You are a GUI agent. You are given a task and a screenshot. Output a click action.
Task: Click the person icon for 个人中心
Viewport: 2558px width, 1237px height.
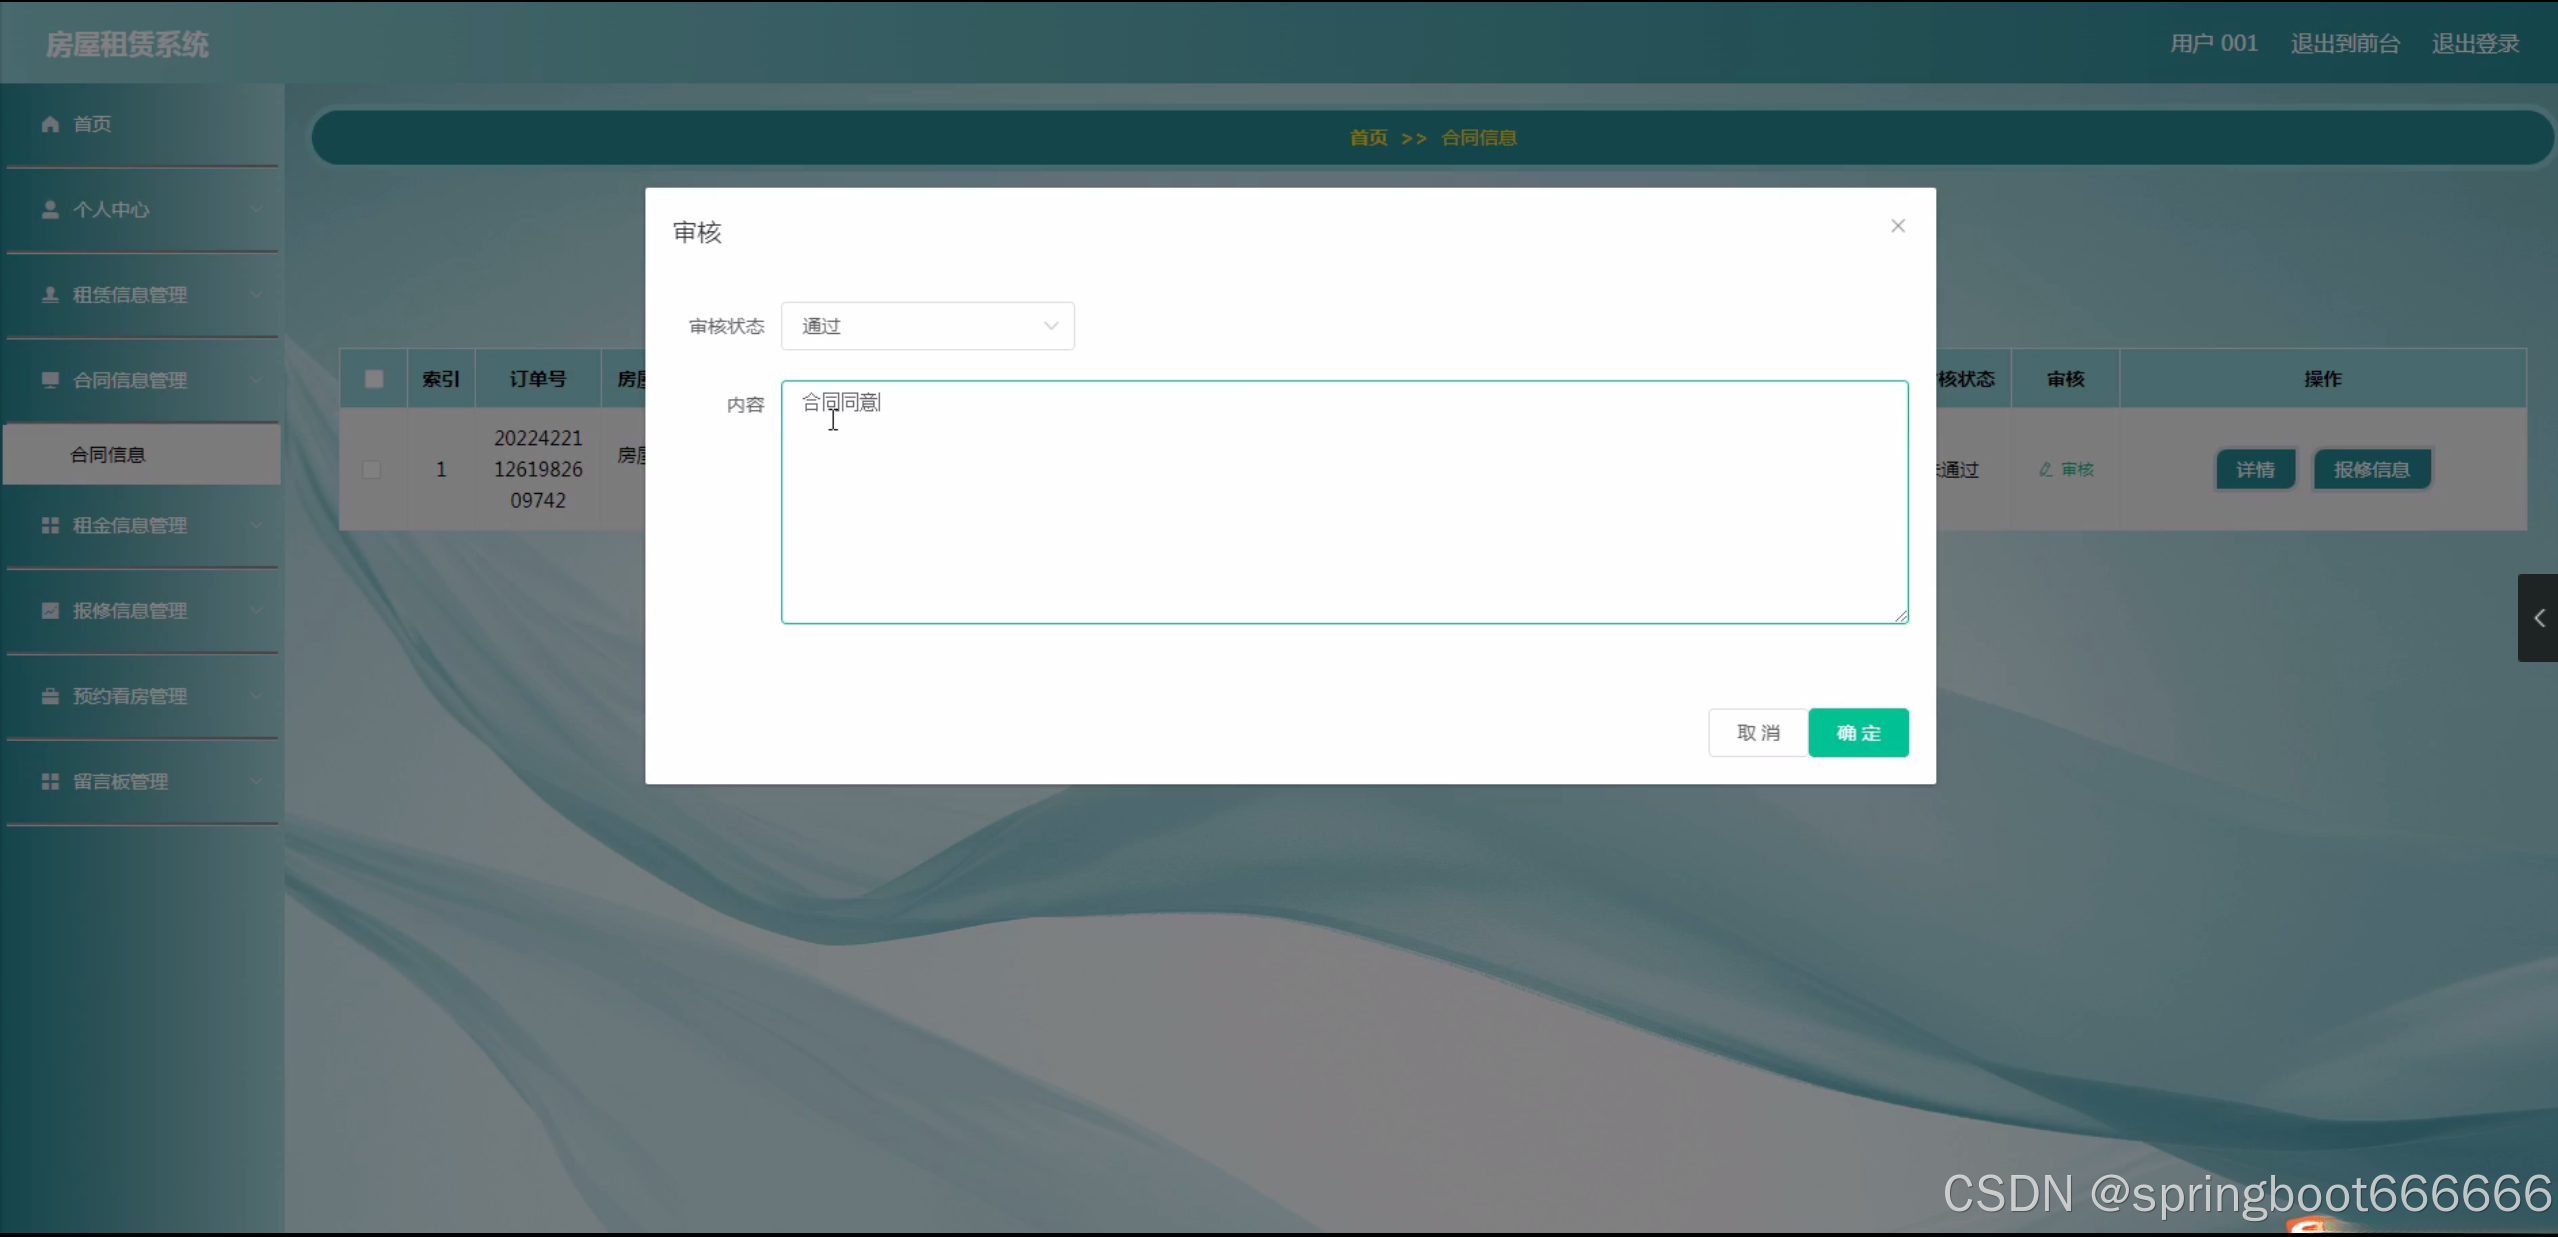tap(50, 209)
